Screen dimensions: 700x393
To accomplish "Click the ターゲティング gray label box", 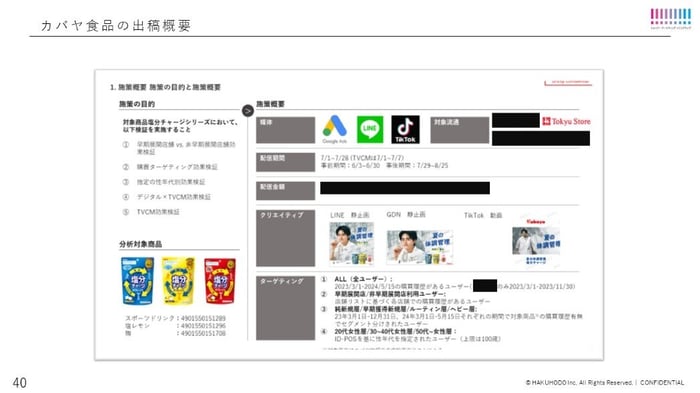I will coord(285,308).
